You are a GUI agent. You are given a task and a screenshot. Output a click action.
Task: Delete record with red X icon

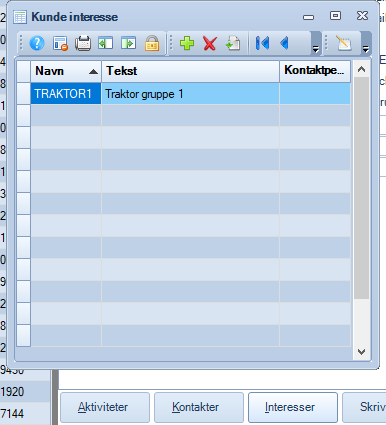click(210, 44)
